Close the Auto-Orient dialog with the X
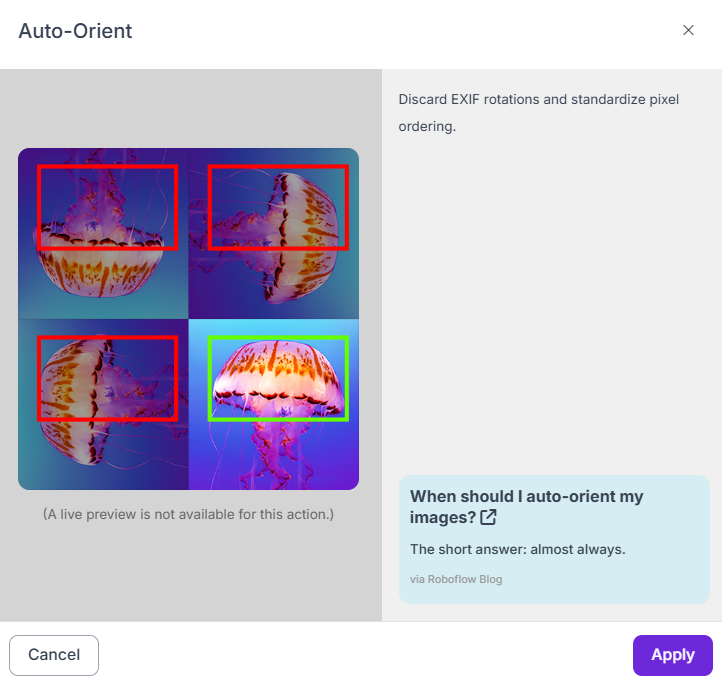 pyautogui.click(x=688, y=30)
